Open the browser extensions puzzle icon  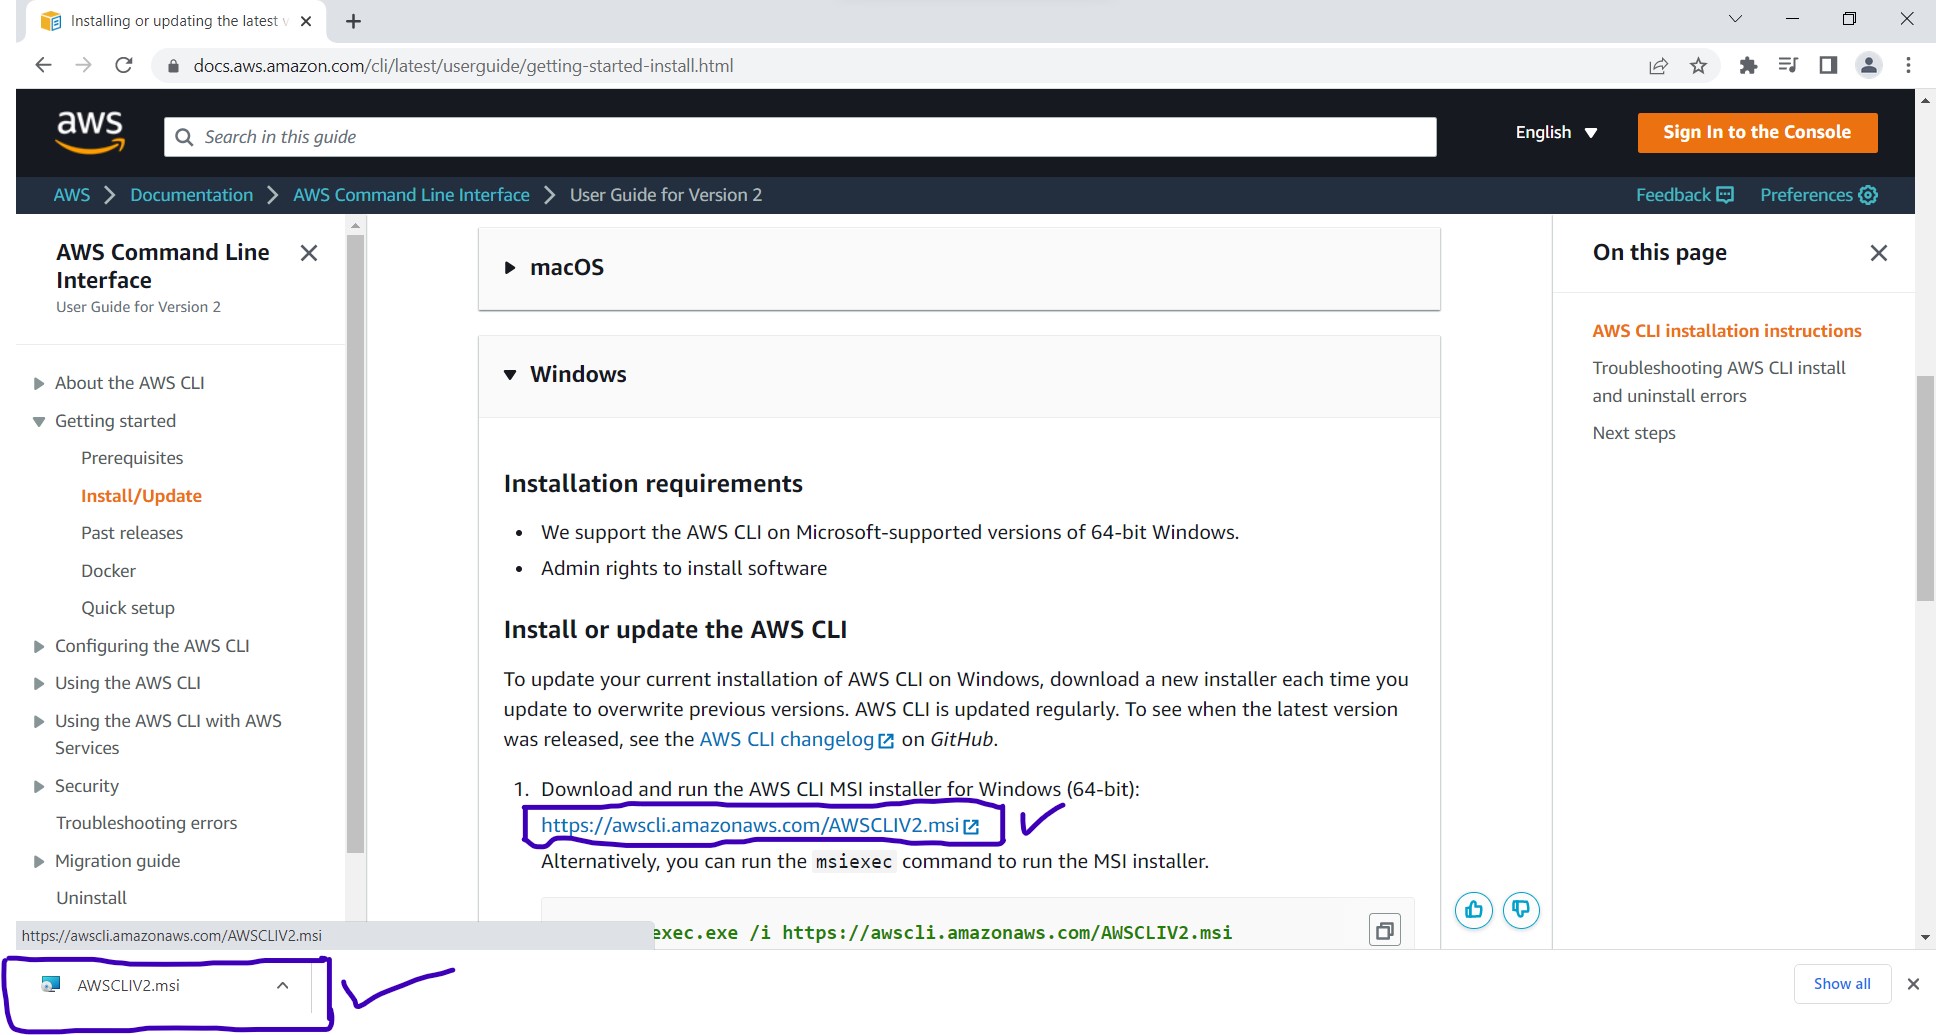[1748, 65]
